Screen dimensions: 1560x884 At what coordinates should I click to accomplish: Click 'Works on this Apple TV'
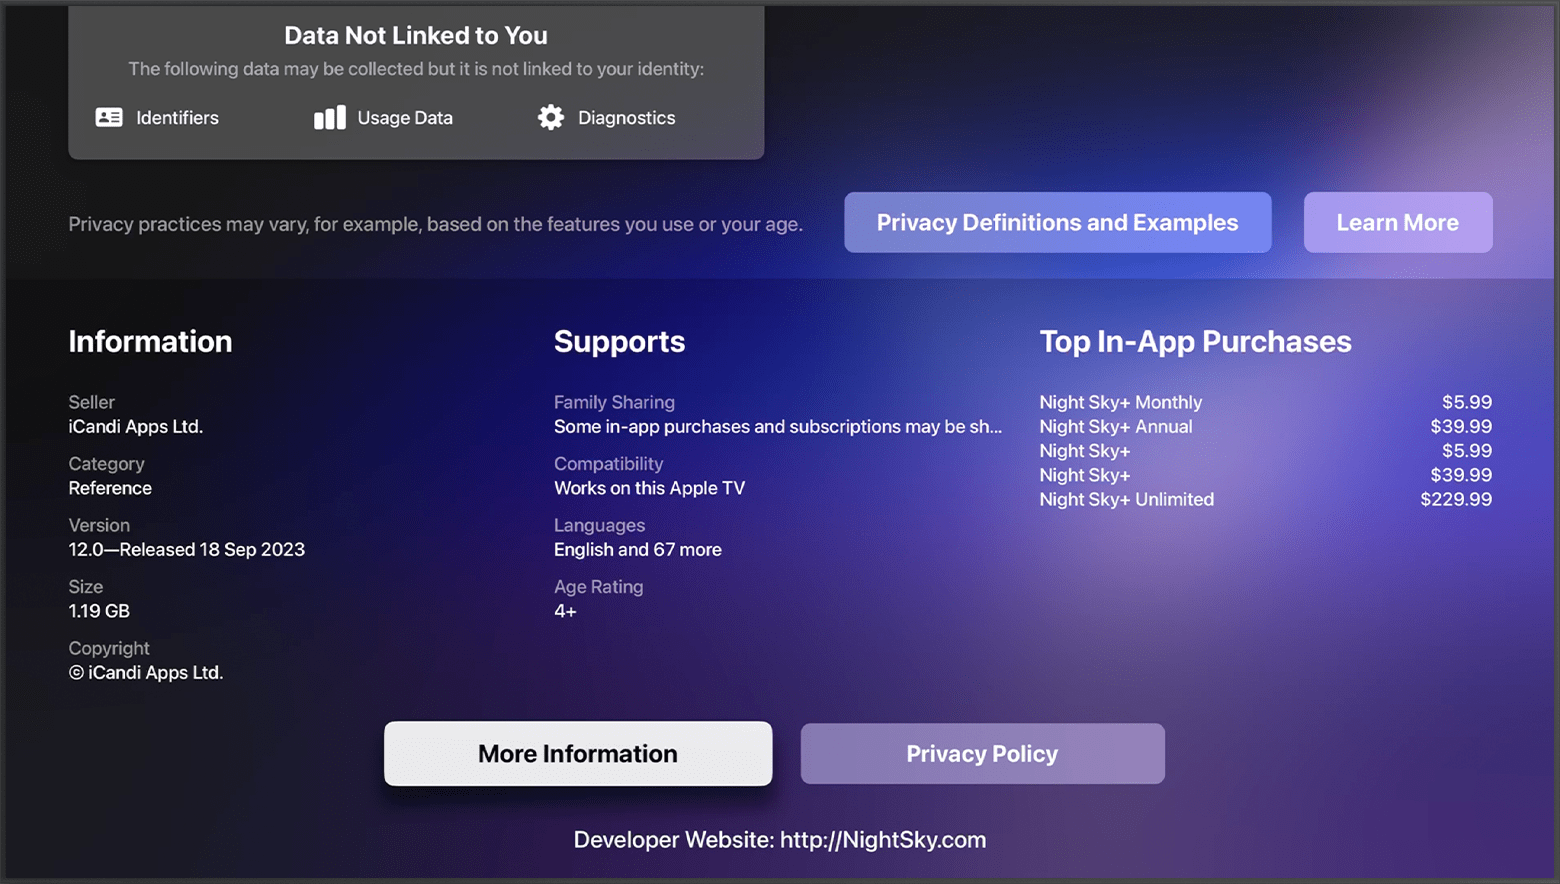649,488
